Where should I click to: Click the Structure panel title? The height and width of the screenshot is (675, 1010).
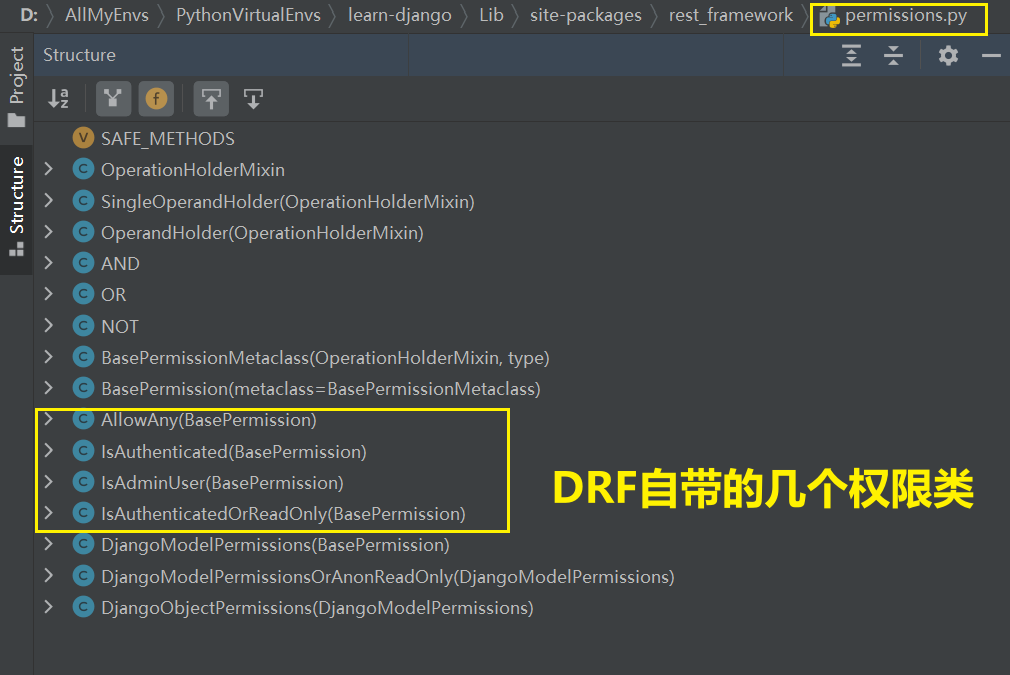(x=79, y=55)
